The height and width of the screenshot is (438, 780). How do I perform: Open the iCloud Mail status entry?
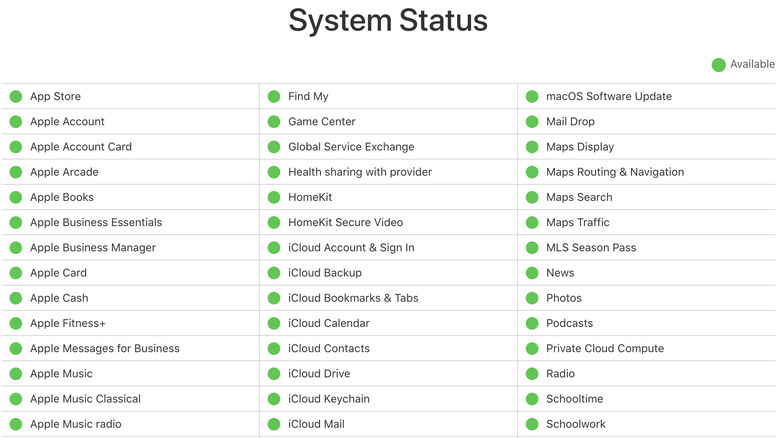[316, 424]
